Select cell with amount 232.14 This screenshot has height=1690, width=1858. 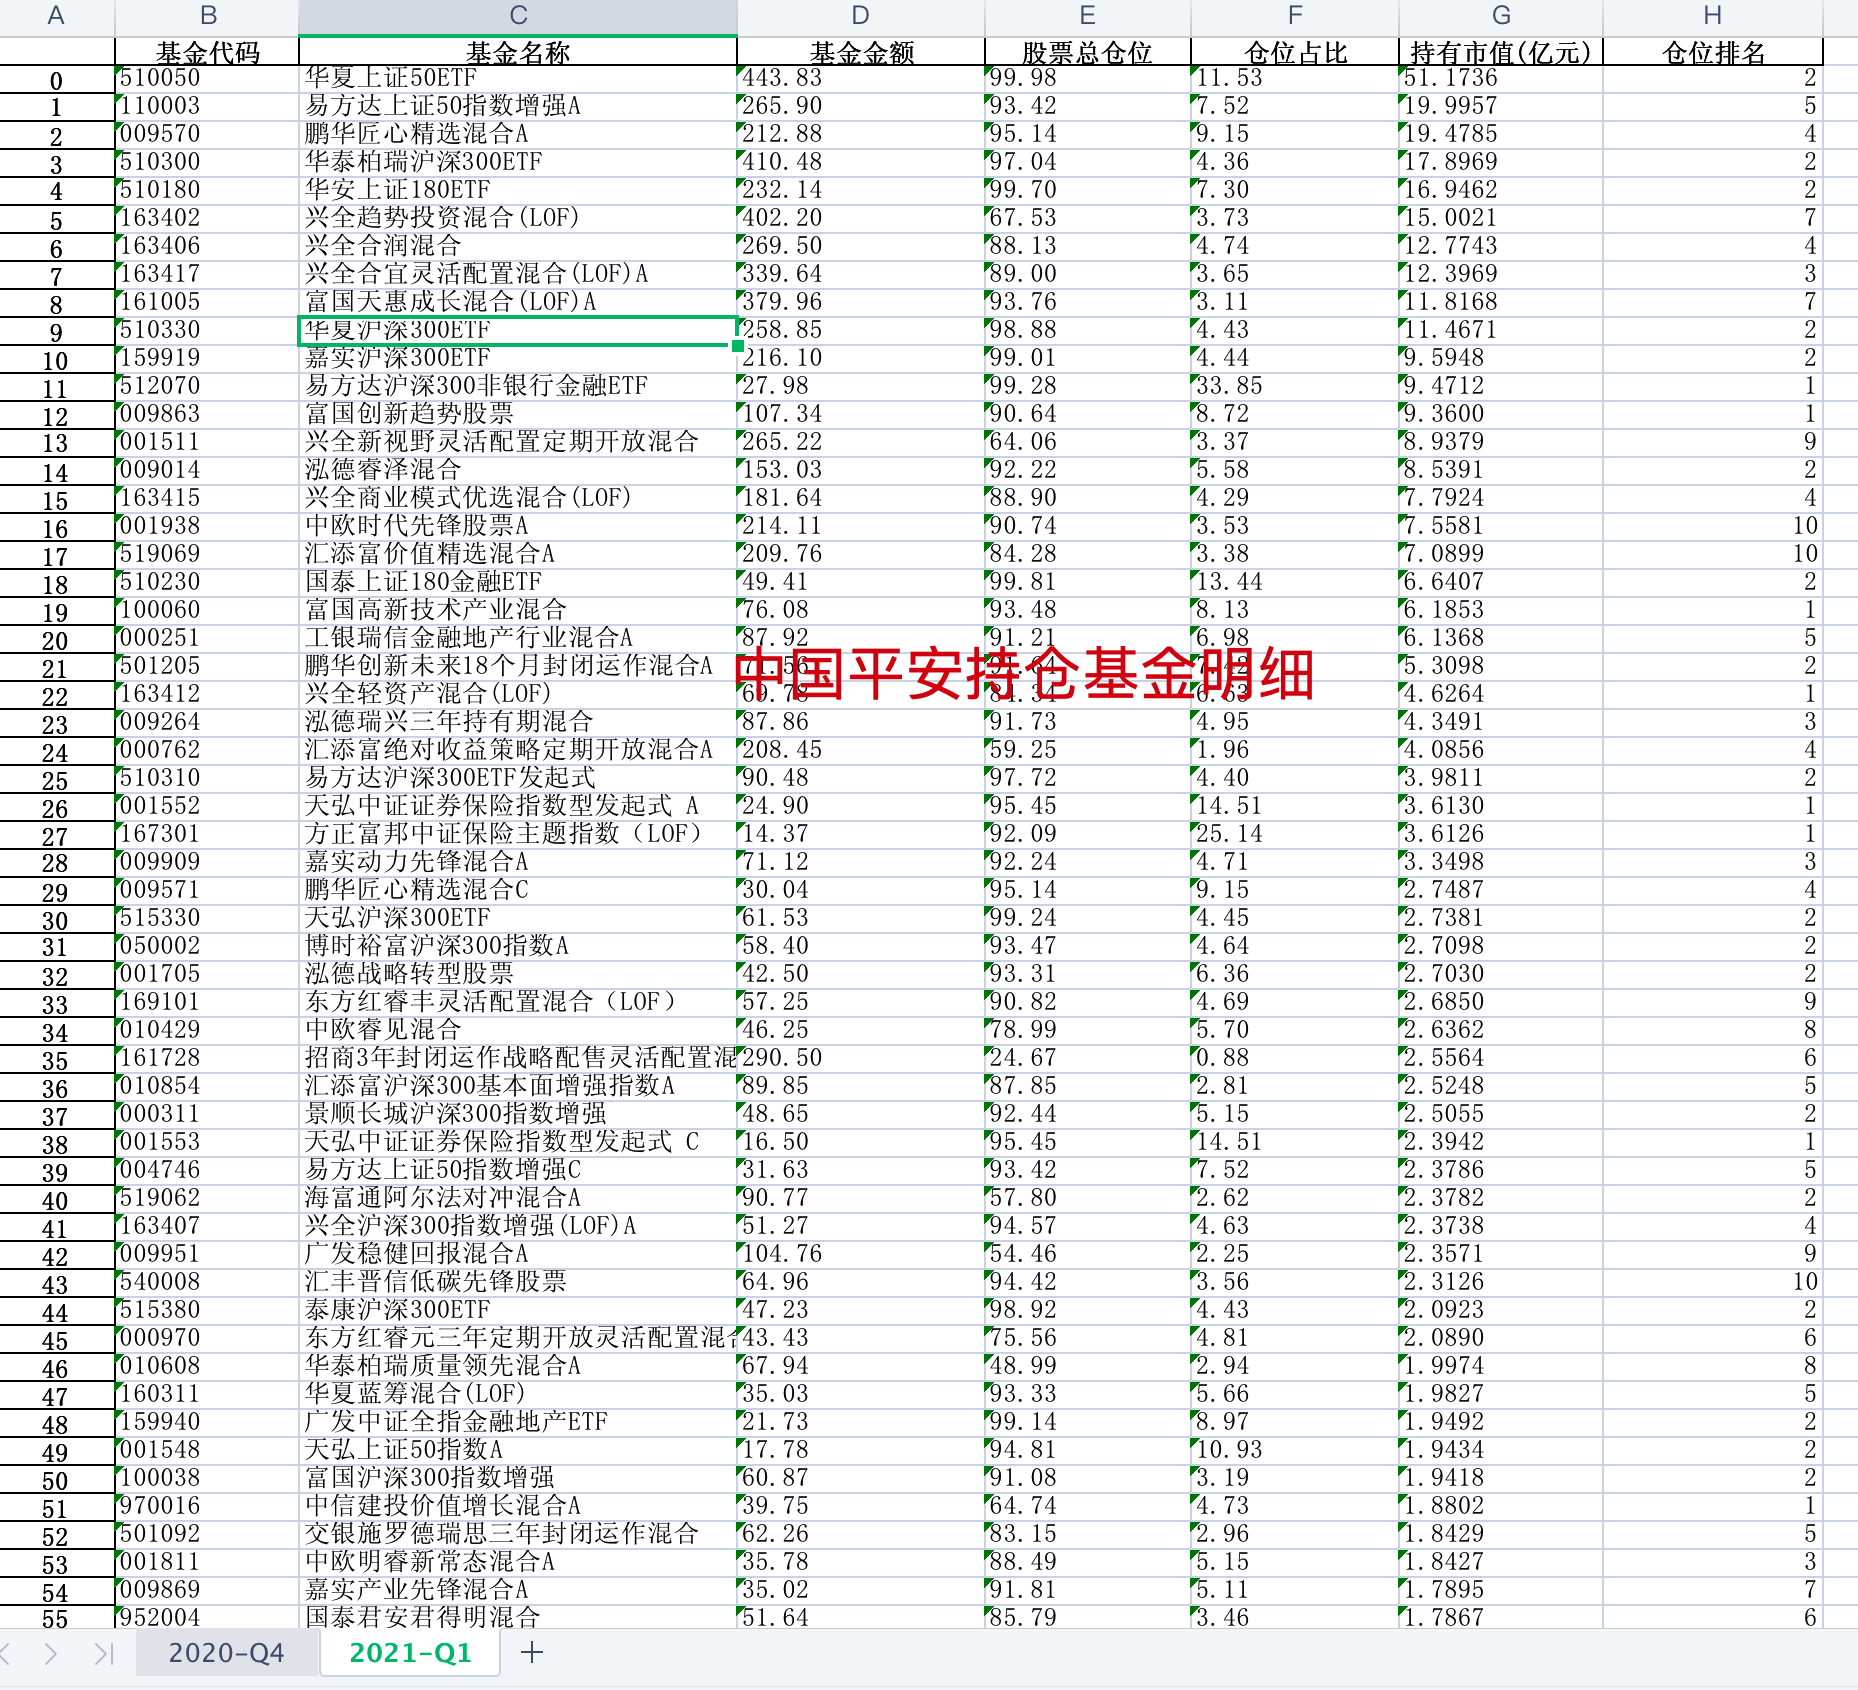(x=861, y=190)
